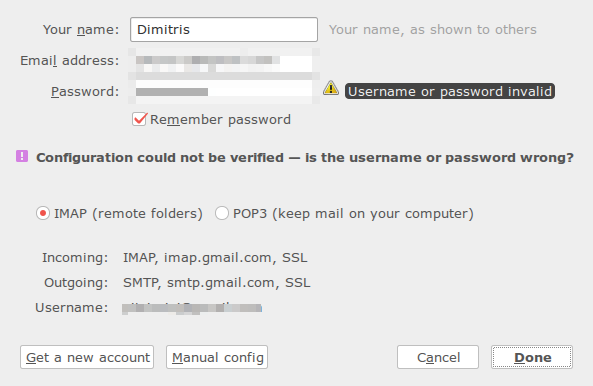The image size is (593, 386).
Task: Uncheck the Remember password checkbox
Action: [x=139, y=119]
